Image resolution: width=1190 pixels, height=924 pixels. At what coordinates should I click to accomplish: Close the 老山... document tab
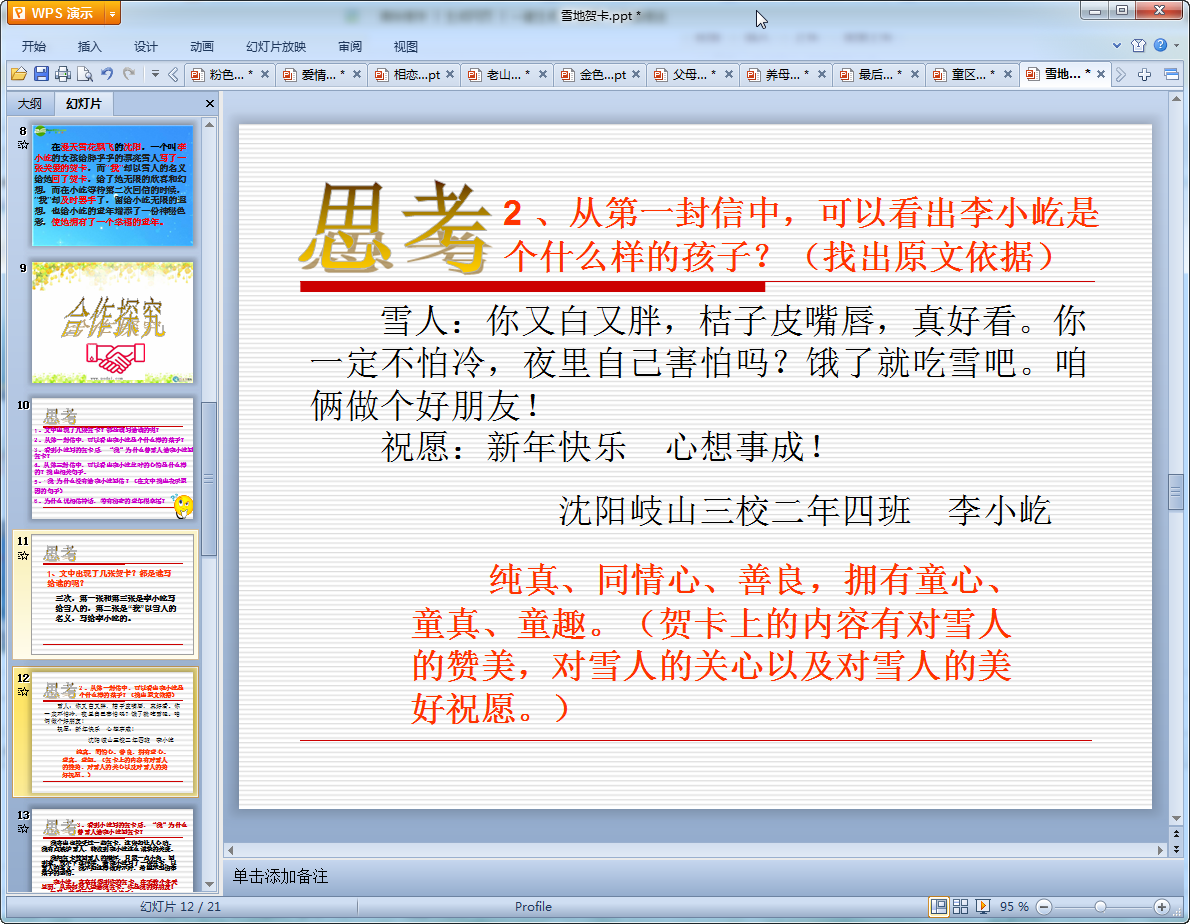(543, 74)
